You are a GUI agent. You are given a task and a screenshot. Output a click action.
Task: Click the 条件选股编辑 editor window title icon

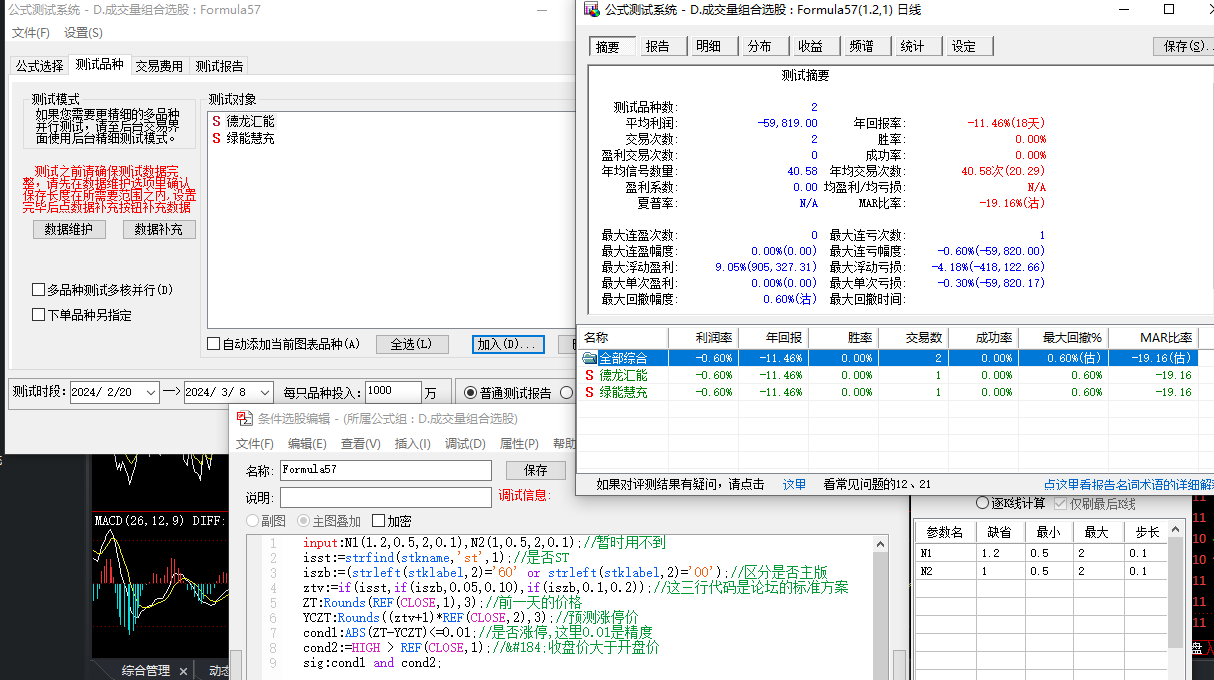click(x=245, y=418)
